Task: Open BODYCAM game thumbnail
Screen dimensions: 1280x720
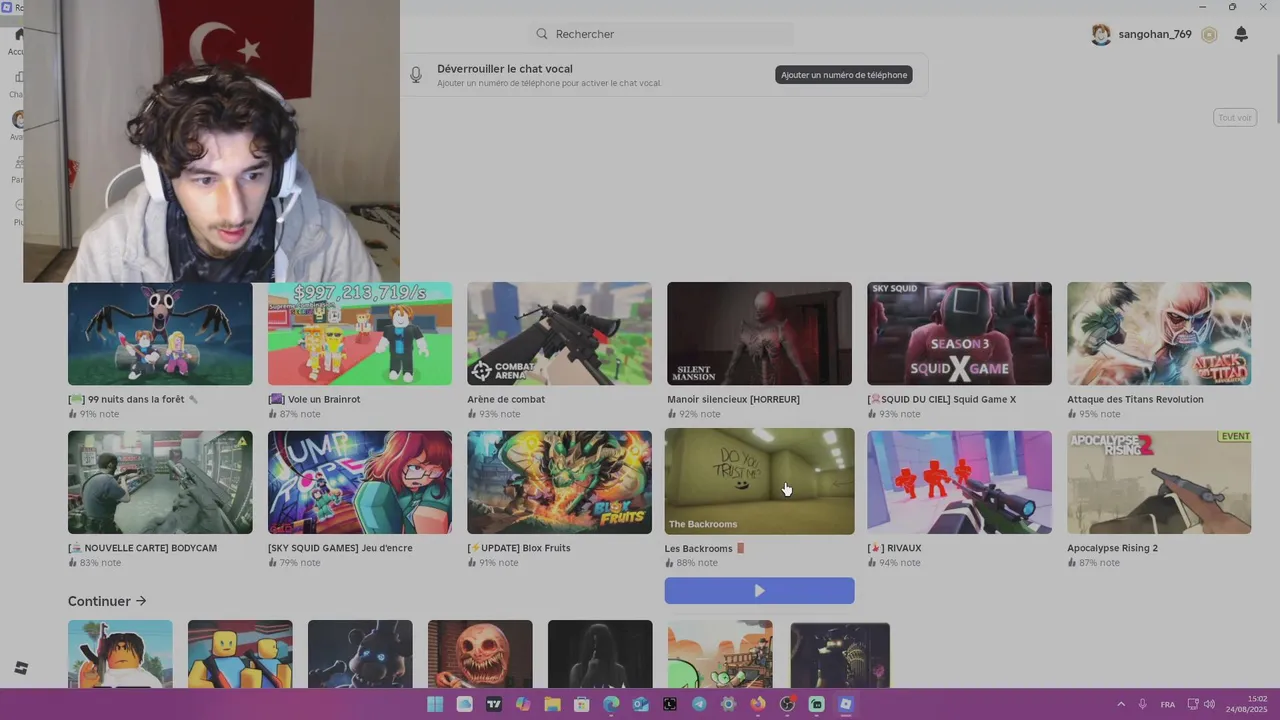Action: [160, 482]
